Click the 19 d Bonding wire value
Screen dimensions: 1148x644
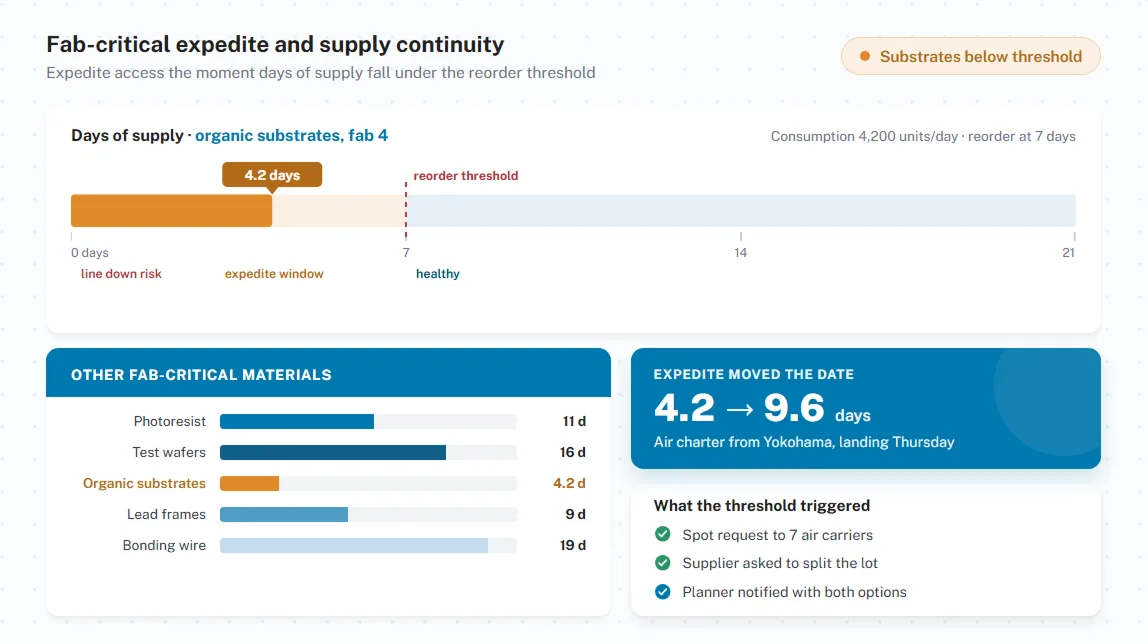573,545
